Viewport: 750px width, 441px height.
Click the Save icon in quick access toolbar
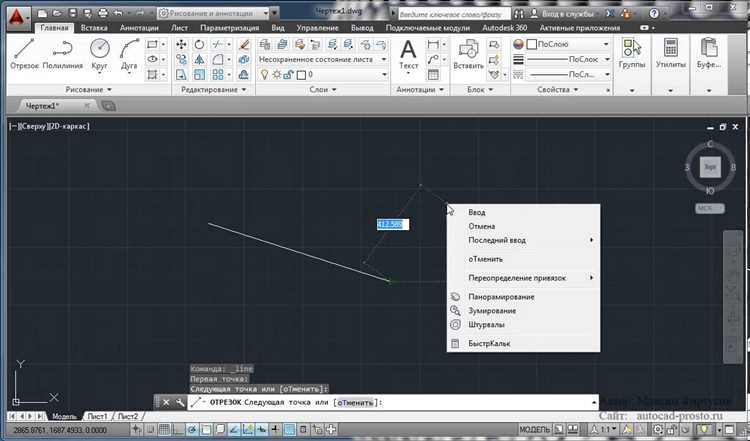(73, 13)
